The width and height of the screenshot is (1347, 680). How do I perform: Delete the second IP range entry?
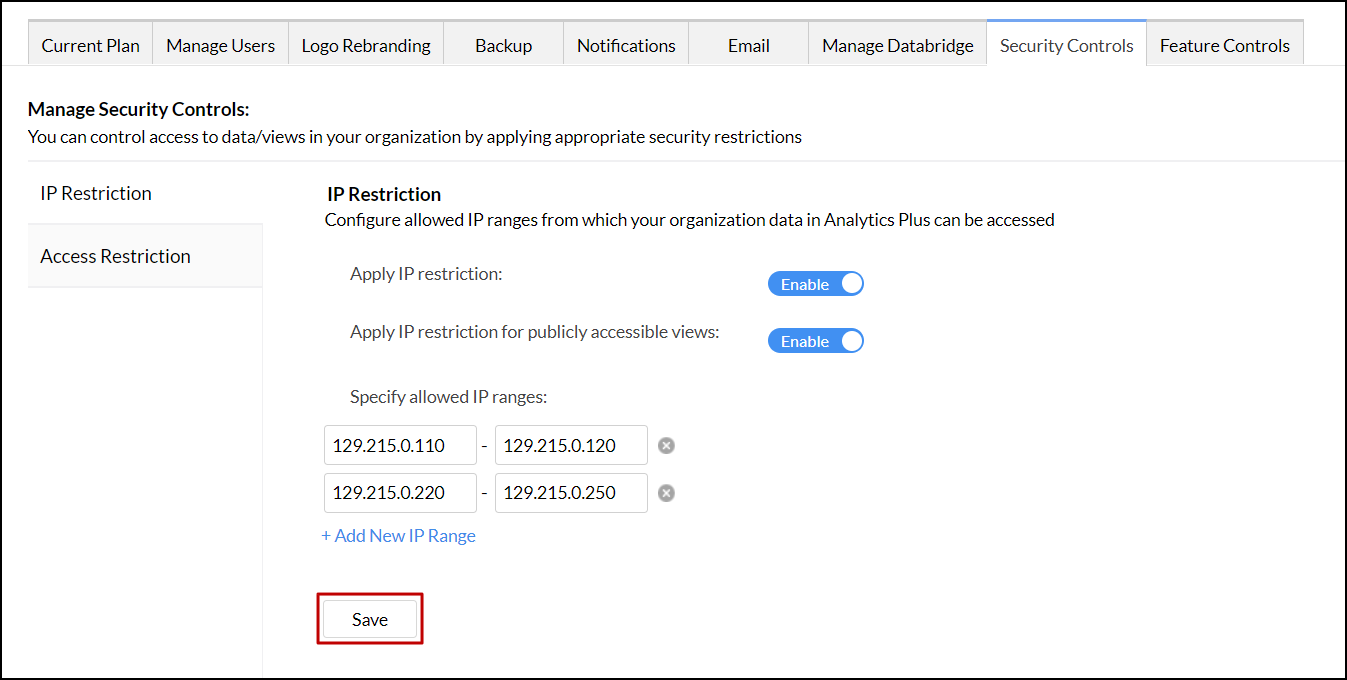click(666, 492)
